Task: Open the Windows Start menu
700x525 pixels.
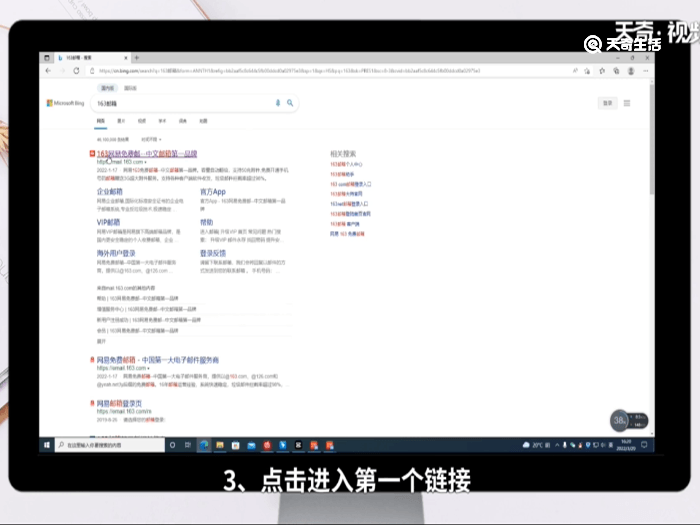Action: click(46, 445)
